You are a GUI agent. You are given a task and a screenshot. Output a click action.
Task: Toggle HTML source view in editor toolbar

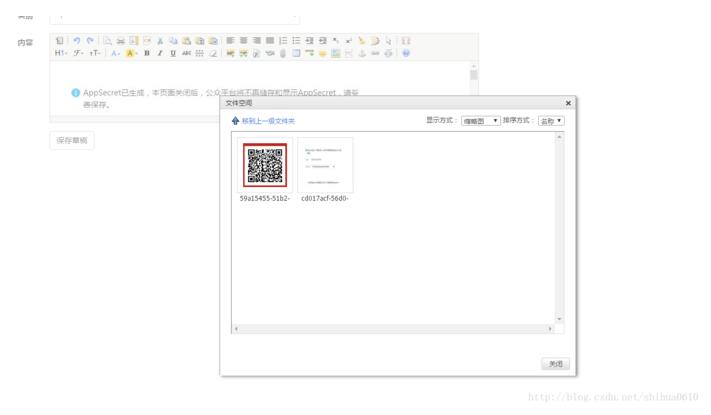point(59,41)
